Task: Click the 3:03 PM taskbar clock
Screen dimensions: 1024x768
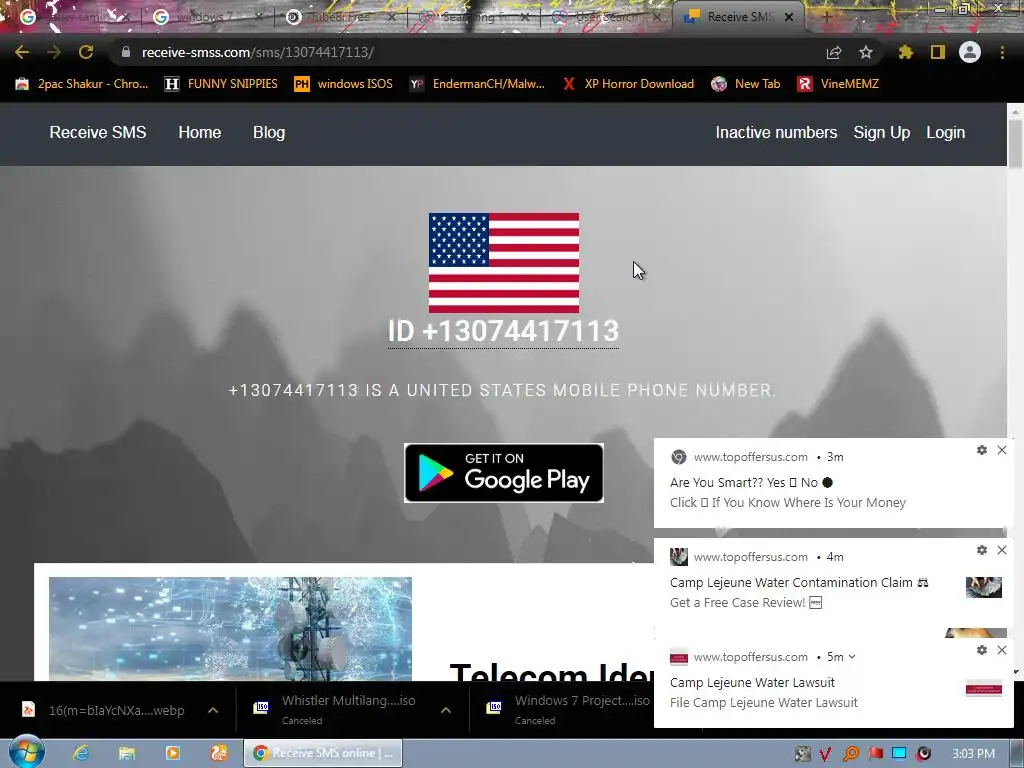Action: pos(973,754)
